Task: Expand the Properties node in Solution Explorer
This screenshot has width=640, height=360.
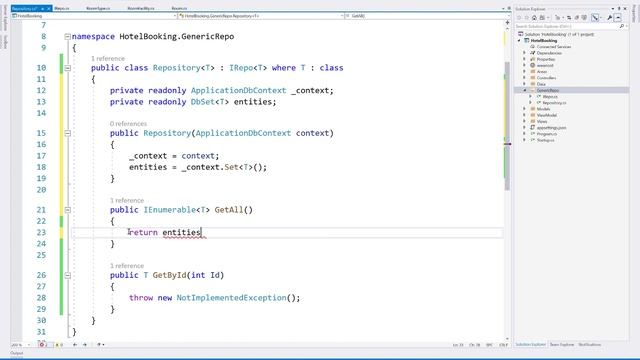Action: pos(525,59)
